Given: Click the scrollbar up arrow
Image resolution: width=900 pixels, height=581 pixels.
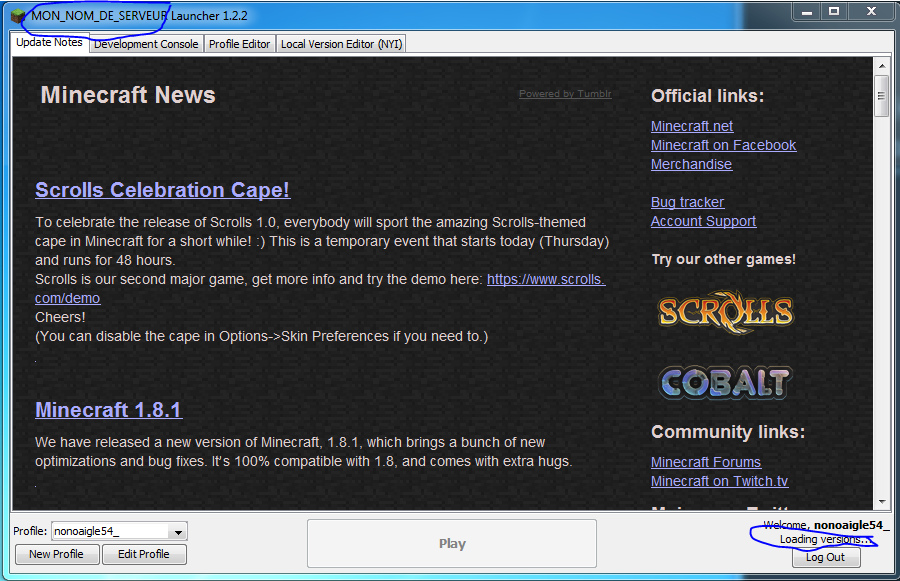Looking at the screenshot, I should pyautogui.click(x=882, y=66).
